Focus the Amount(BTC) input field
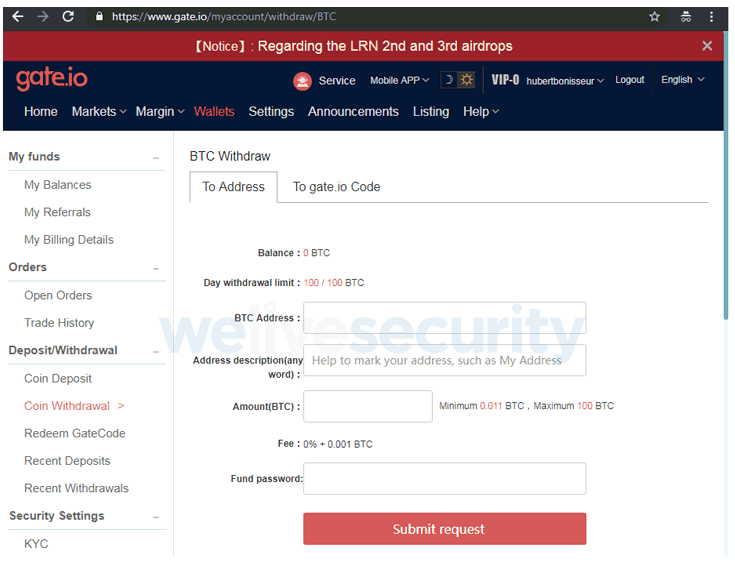735x567 pixels. point(368,406)
